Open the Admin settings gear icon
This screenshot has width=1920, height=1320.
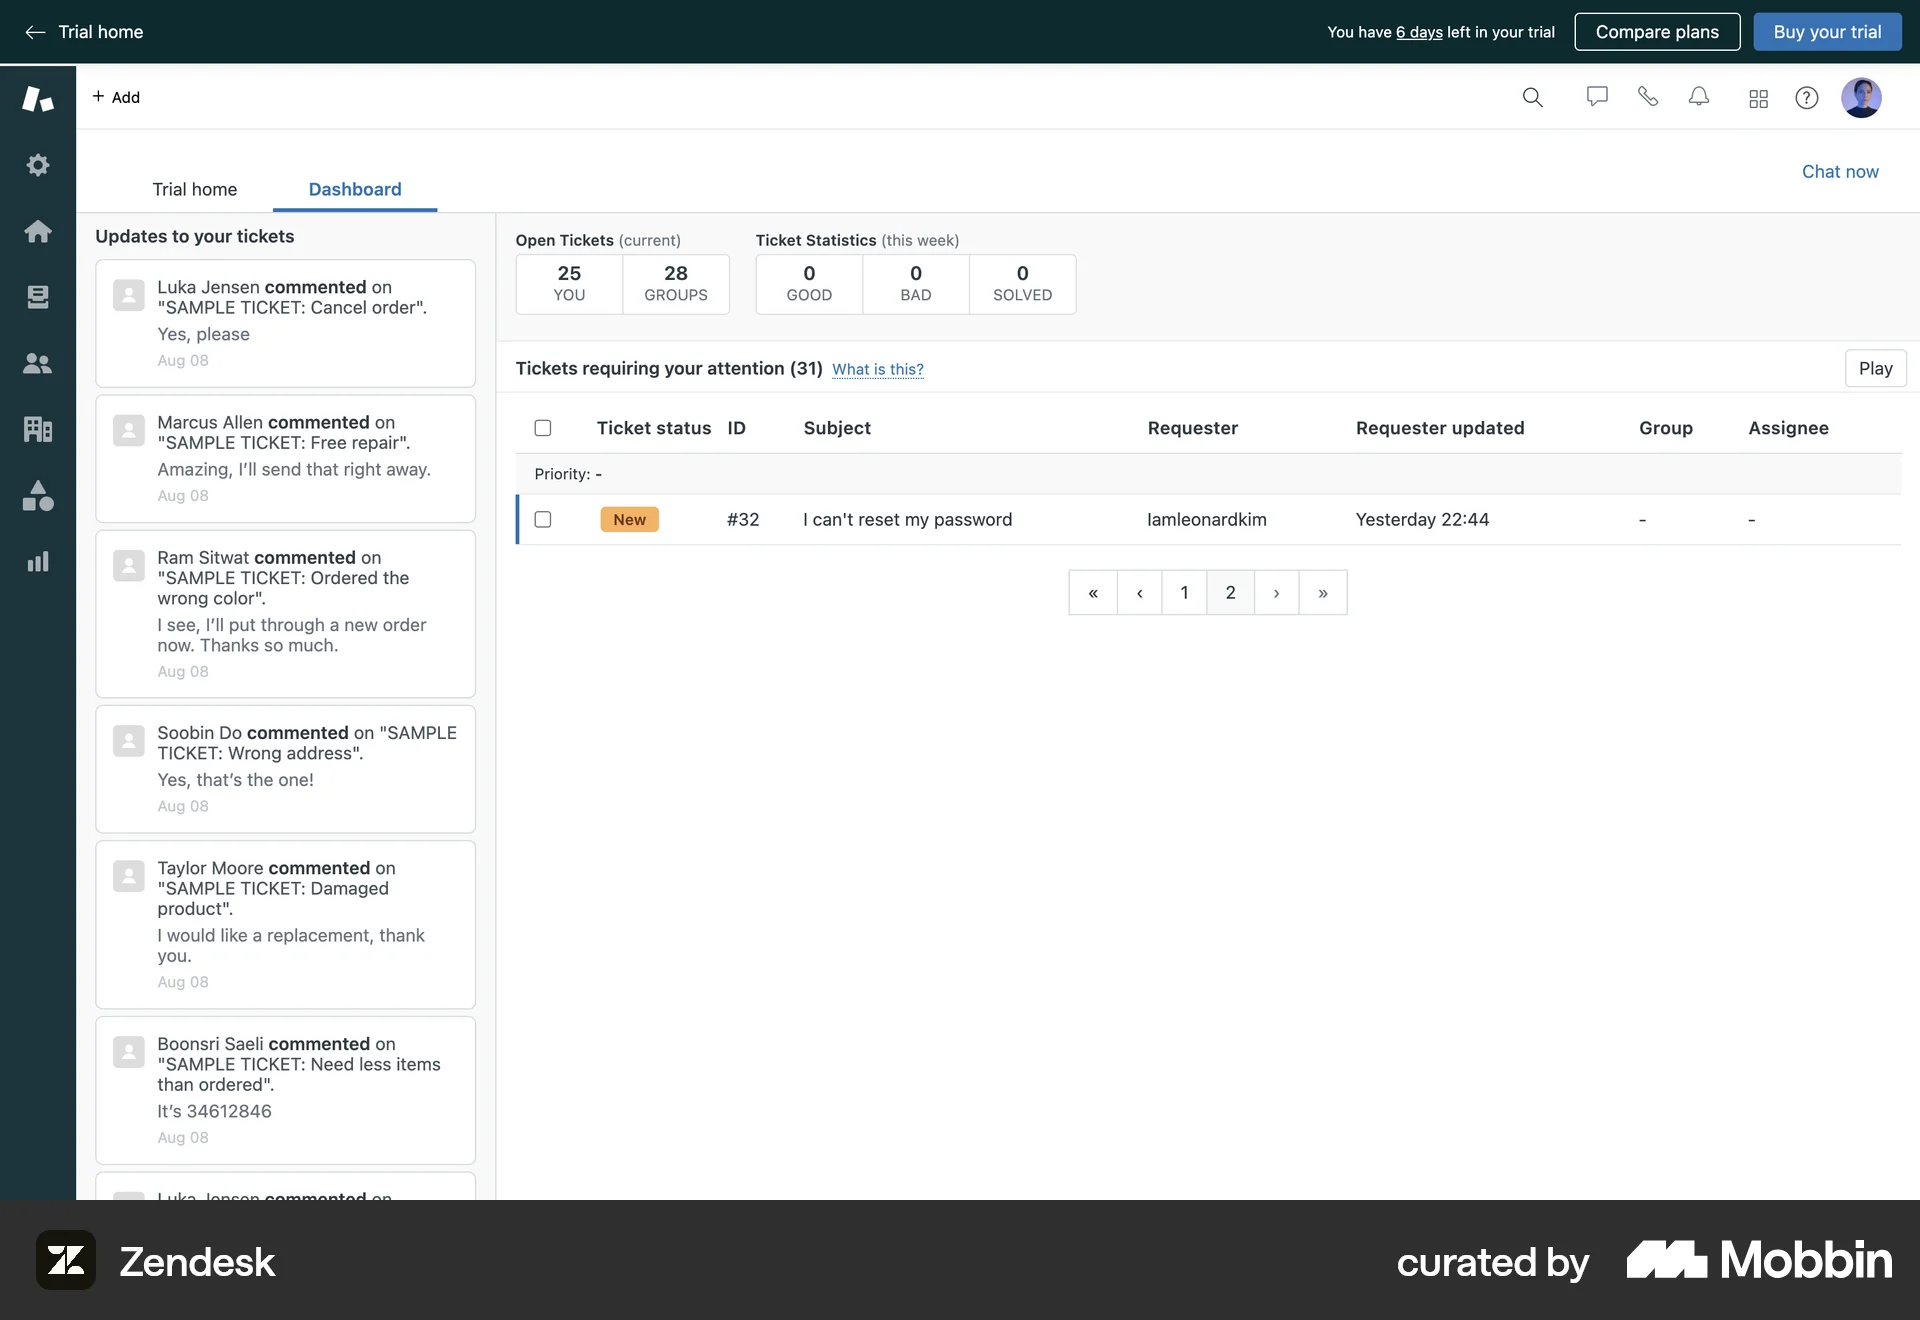38,165
